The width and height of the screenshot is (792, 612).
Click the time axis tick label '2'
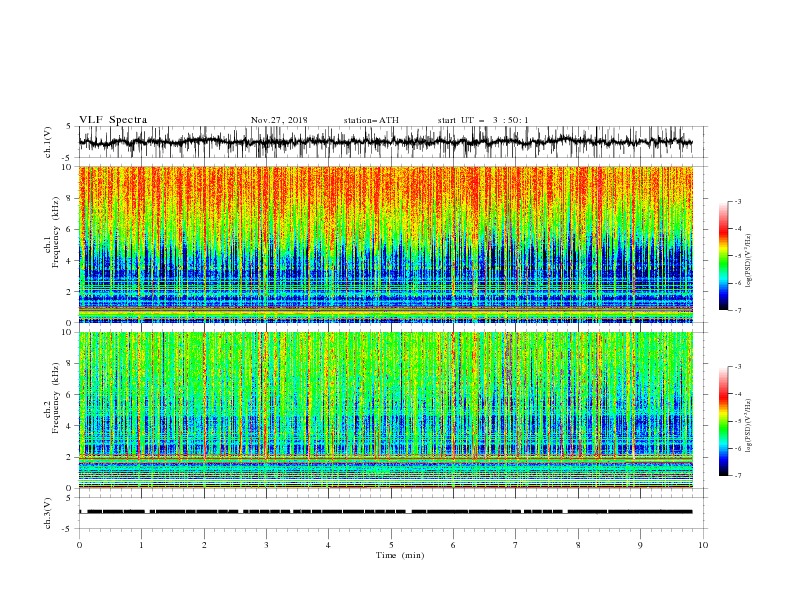point(204,545)
